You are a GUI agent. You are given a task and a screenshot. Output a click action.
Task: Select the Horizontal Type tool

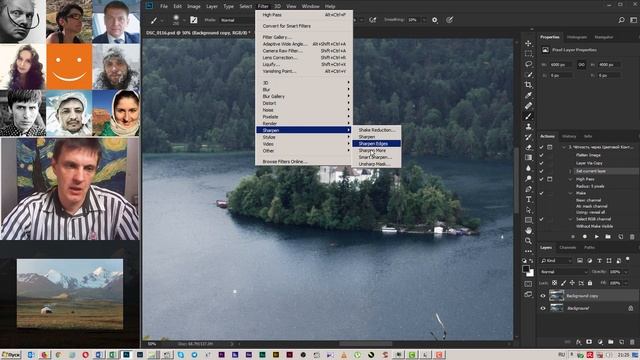pos(529,199)
